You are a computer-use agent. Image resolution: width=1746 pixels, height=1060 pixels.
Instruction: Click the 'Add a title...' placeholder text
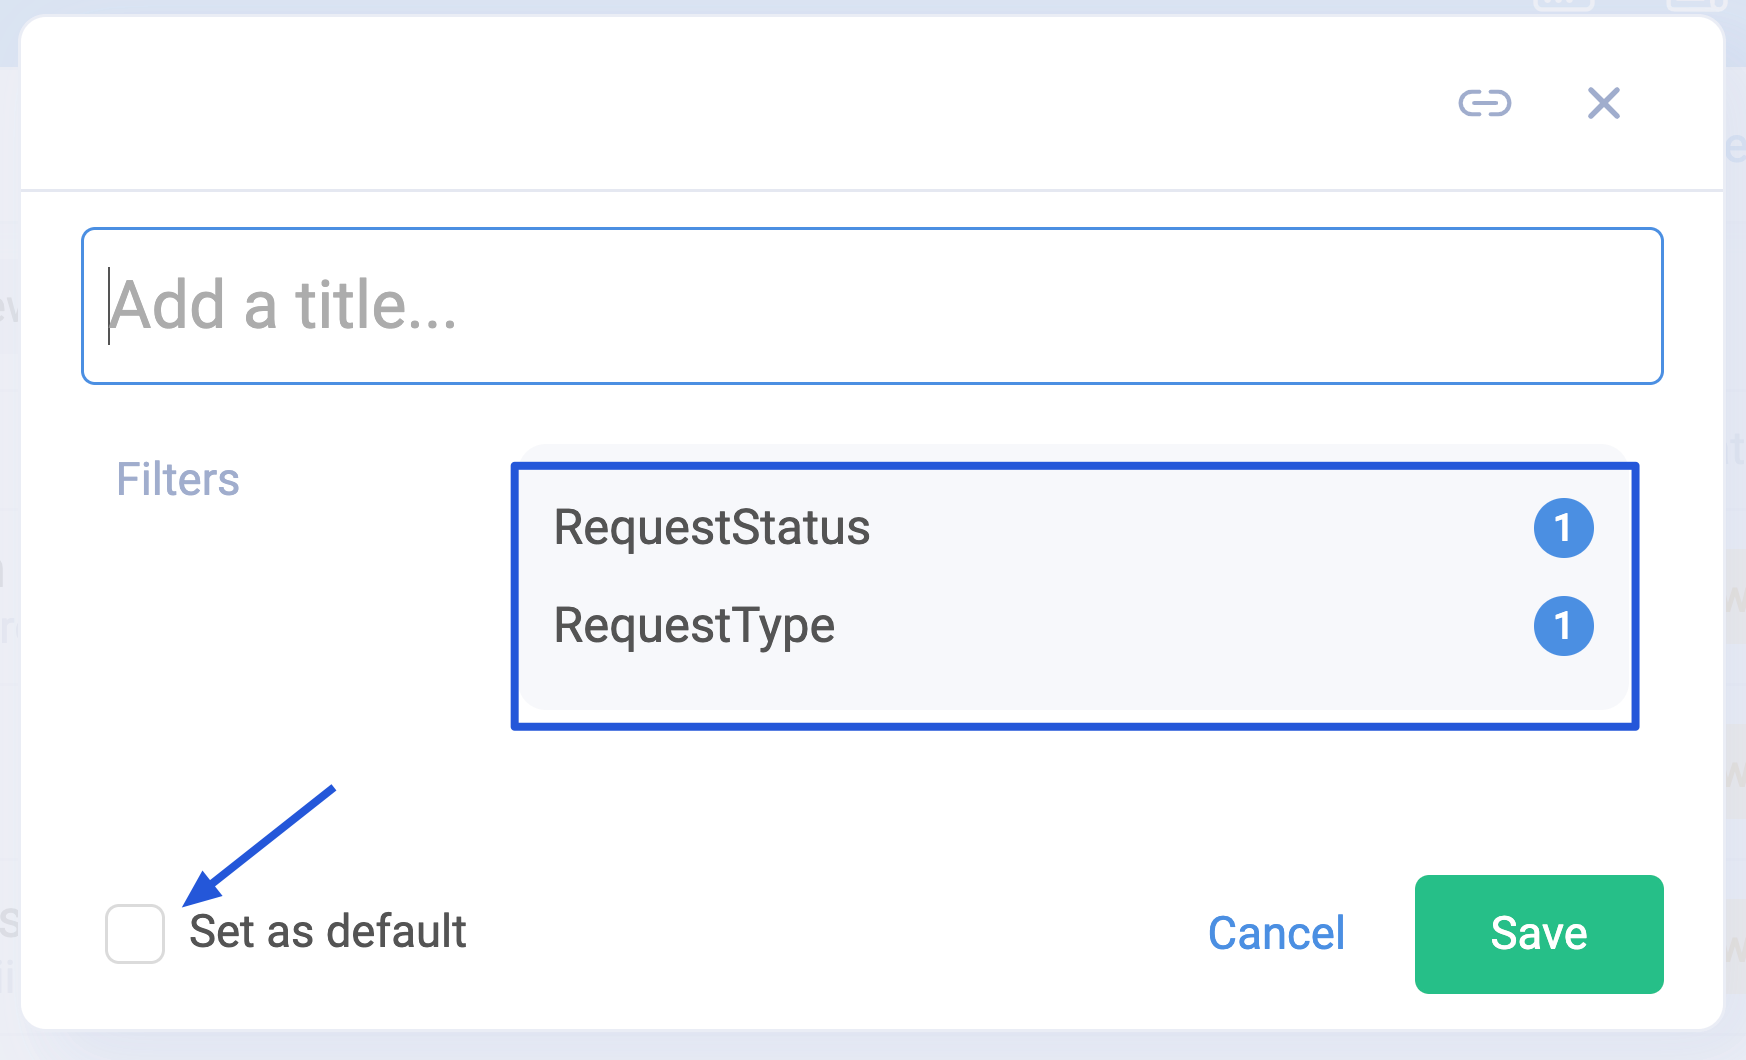pos(284,306)
